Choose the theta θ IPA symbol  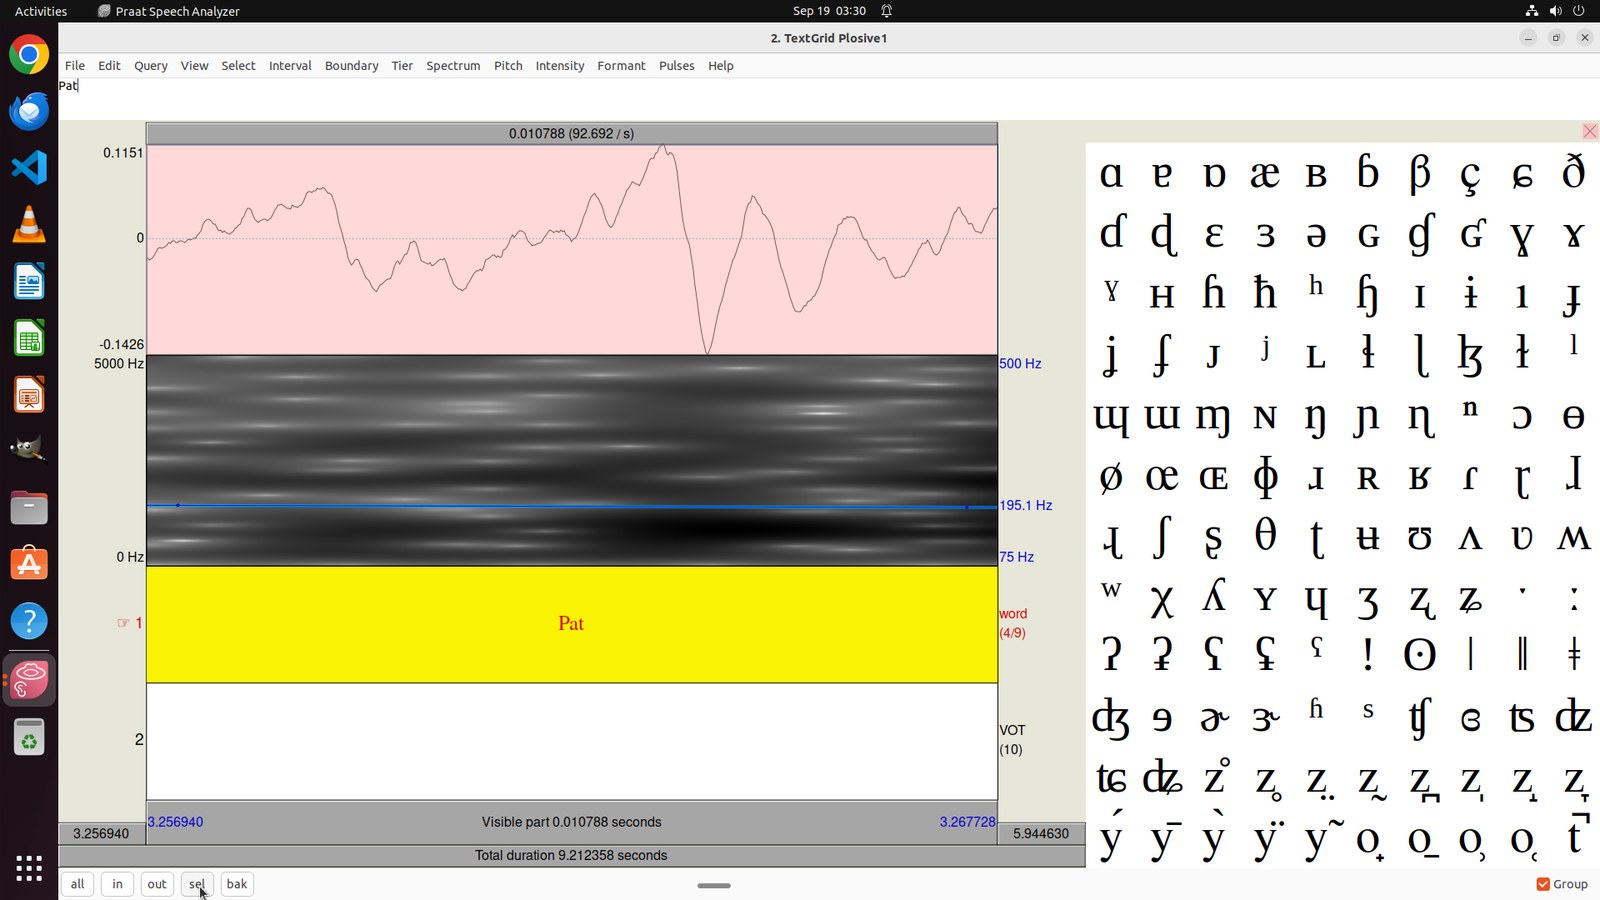click(1264, 536)
